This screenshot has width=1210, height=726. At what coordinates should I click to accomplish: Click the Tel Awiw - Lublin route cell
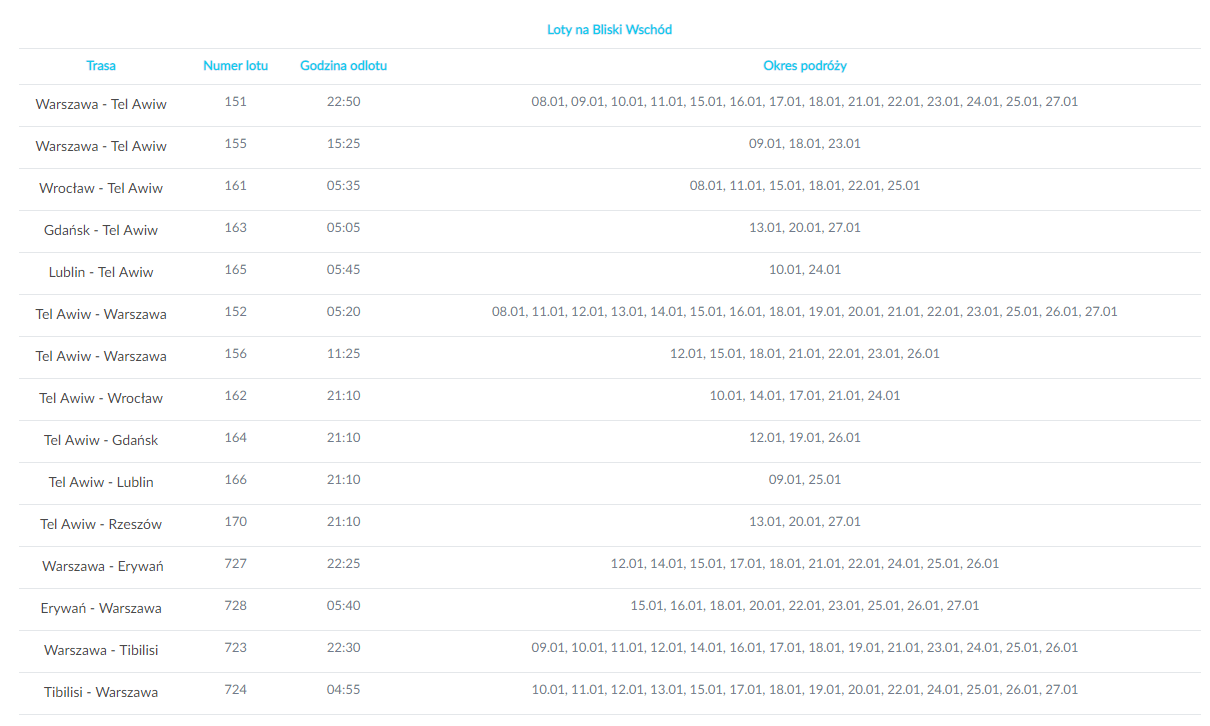pyautogui.click(x=101, y=482)
